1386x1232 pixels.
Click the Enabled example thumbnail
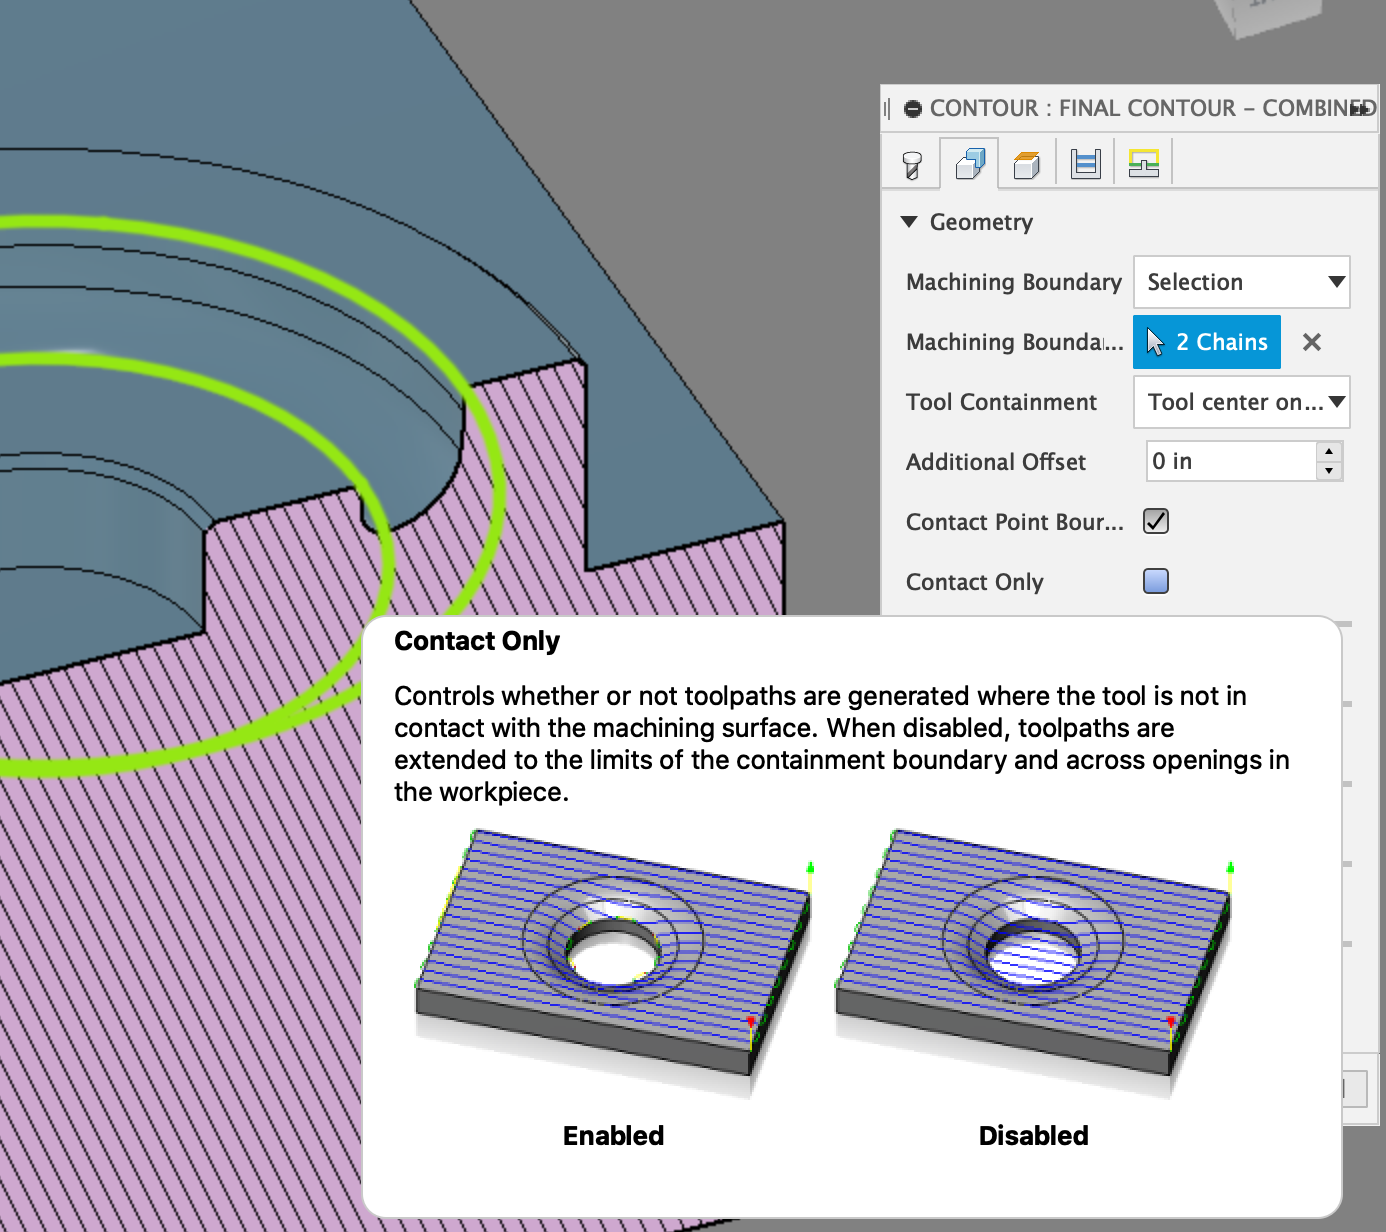(612, 950)
